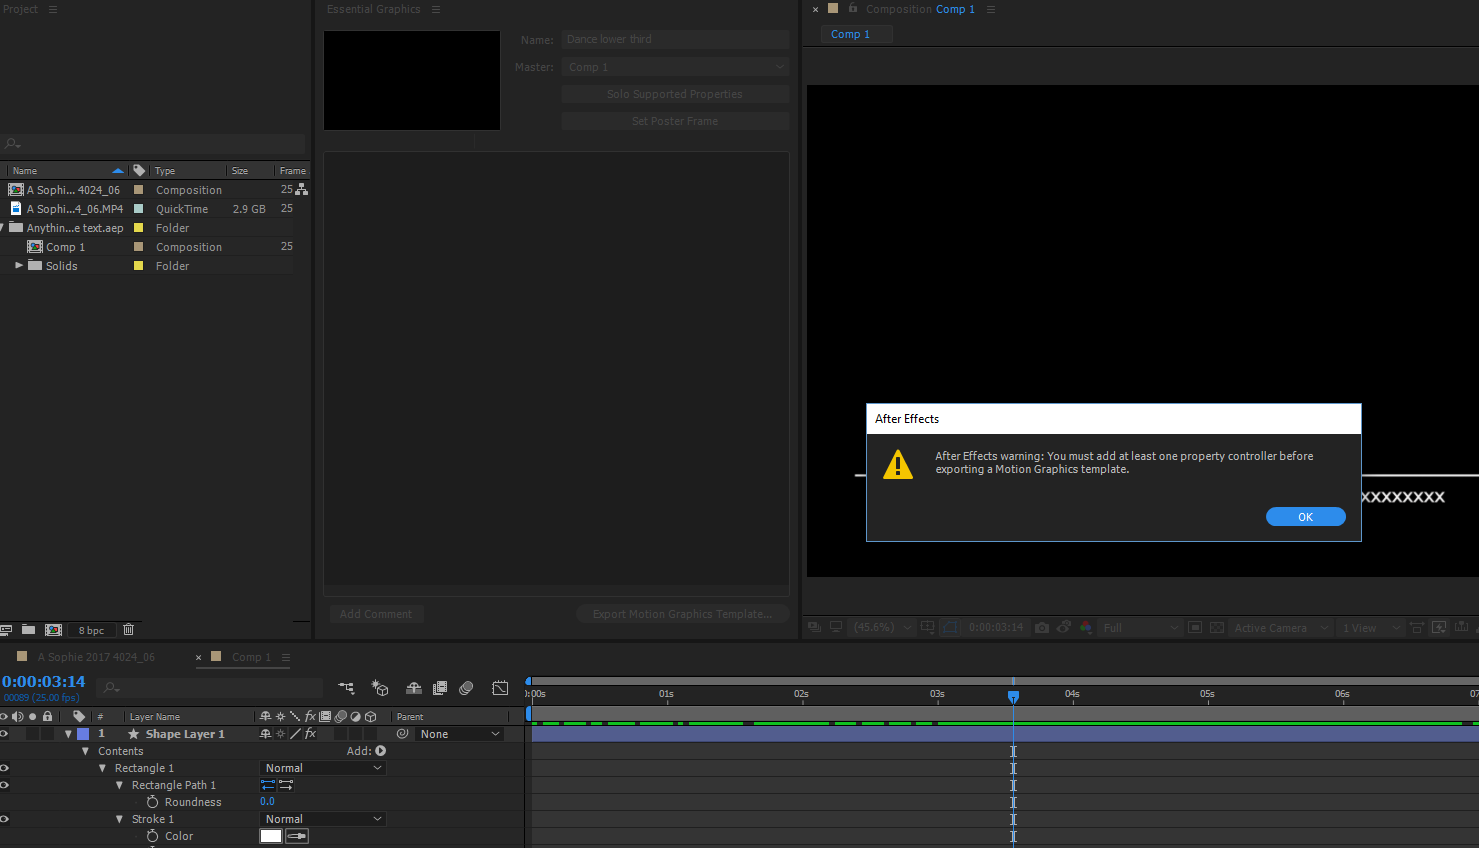Lock Shape Layer 1
The width and height of the screenshot is (1479, 848).
pos(47,733)
